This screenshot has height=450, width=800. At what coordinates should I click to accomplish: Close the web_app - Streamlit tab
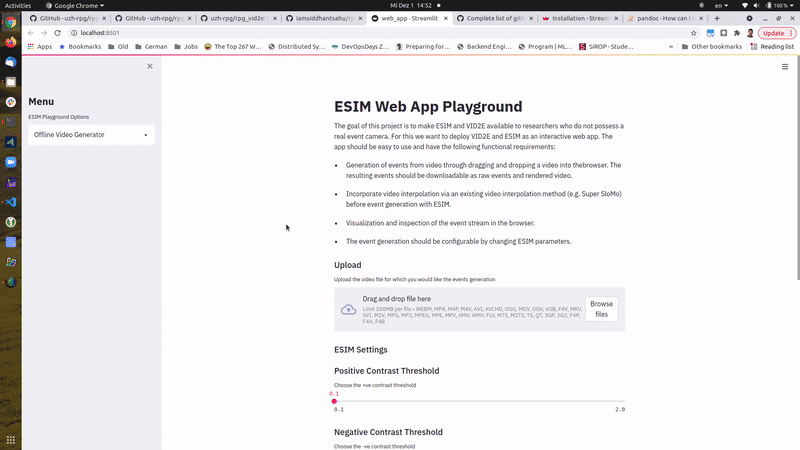445,18
